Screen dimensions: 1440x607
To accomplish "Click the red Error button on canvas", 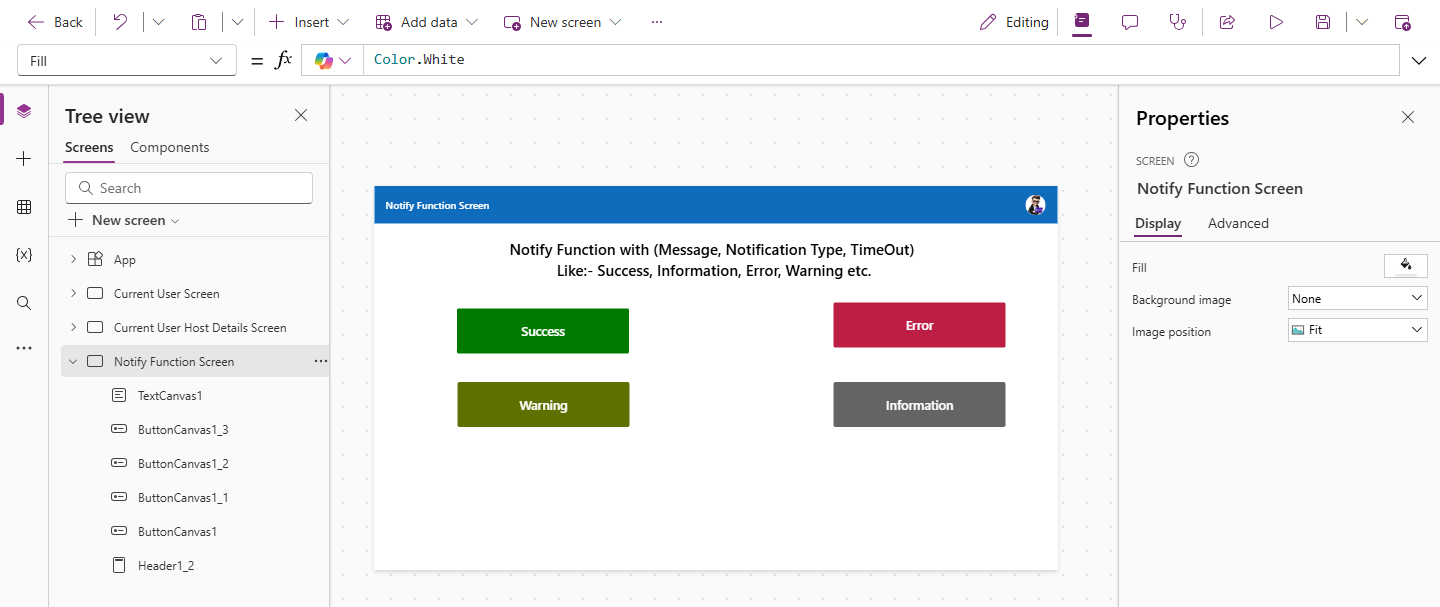I will pos(919,325).
